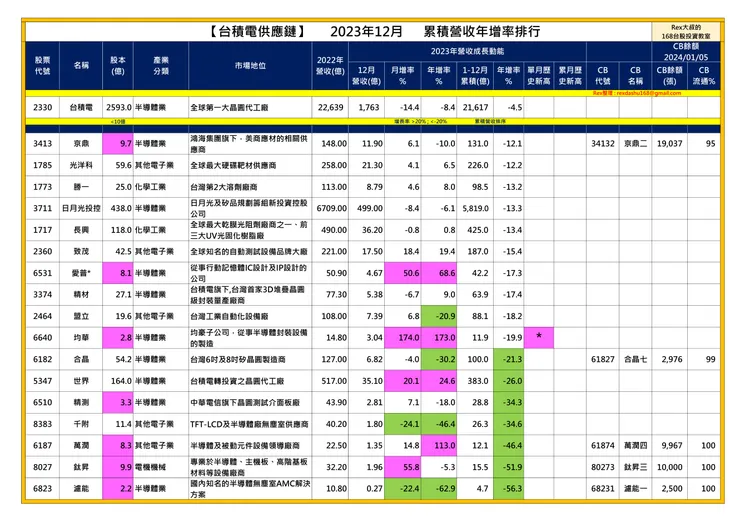Select the 12月營收(億) column header

point(366,76)
